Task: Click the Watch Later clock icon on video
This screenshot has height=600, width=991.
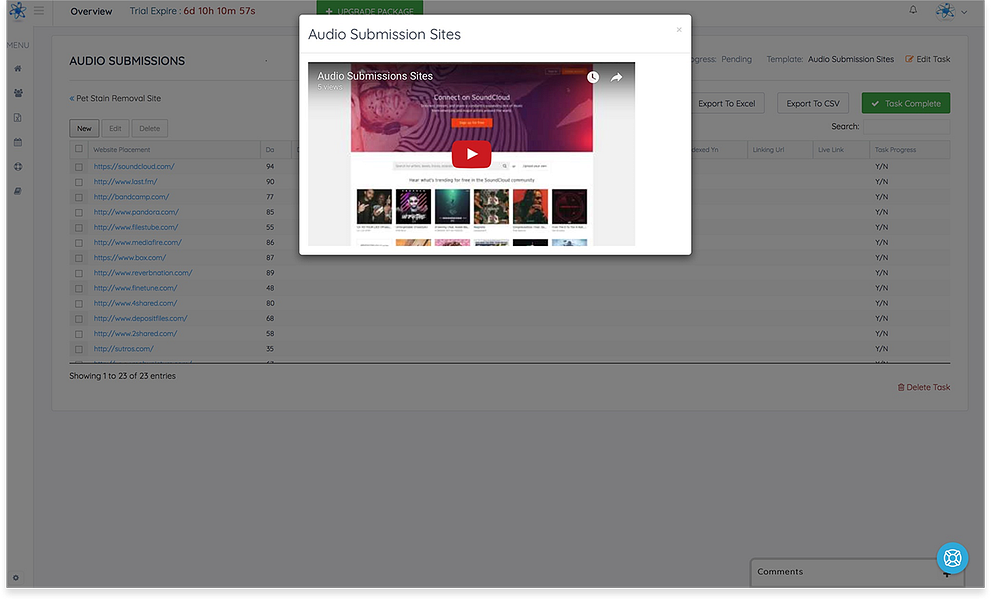Action: (593, 77)
